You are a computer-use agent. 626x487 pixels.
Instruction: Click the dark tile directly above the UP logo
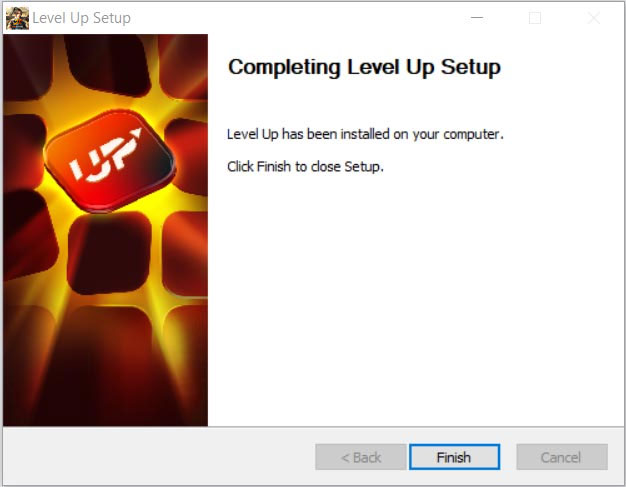click(x=107, y=64)
